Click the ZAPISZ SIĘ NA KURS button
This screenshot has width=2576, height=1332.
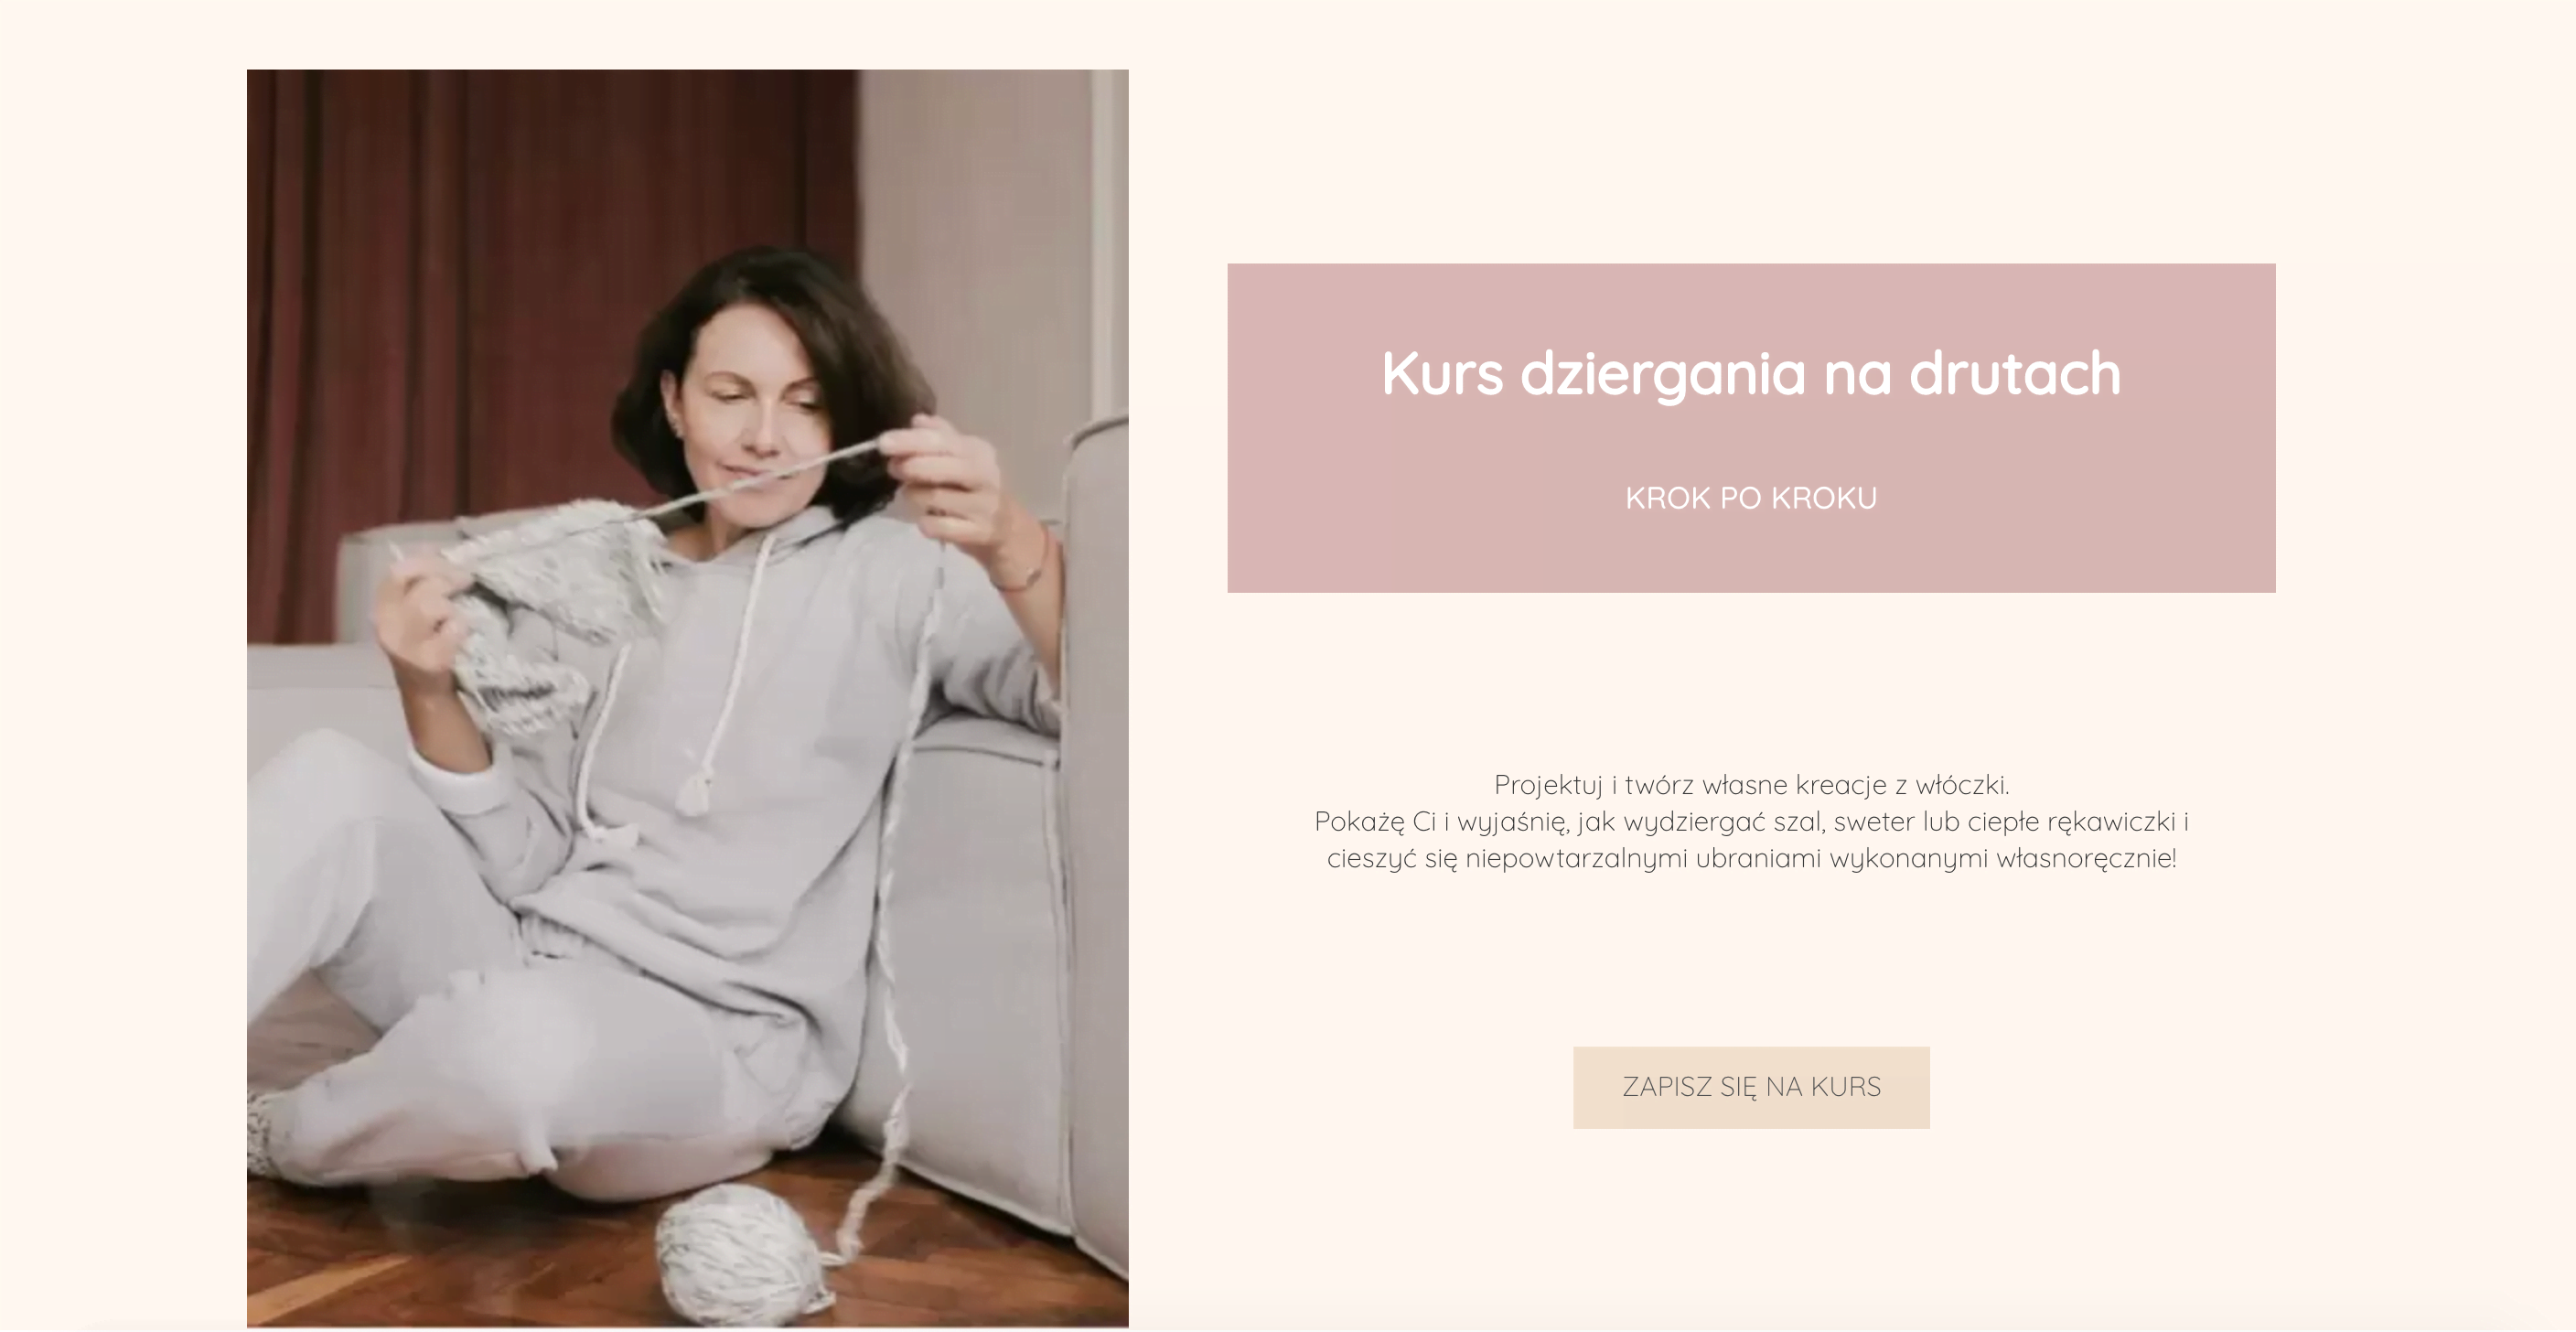tap(1751, 1087)
